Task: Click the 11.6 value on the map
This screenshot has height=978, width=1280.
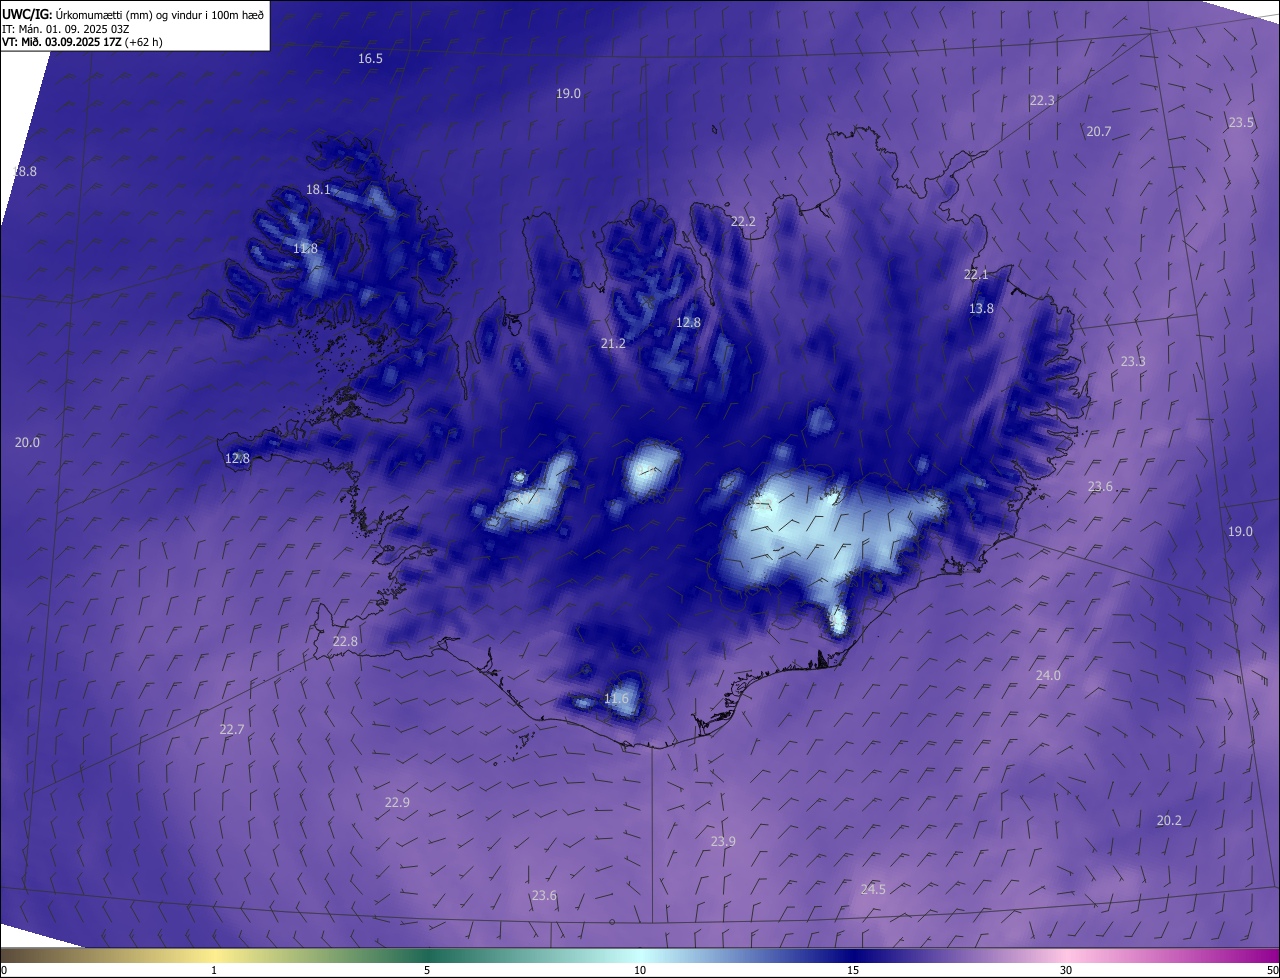Action: (x=617, y=699)
